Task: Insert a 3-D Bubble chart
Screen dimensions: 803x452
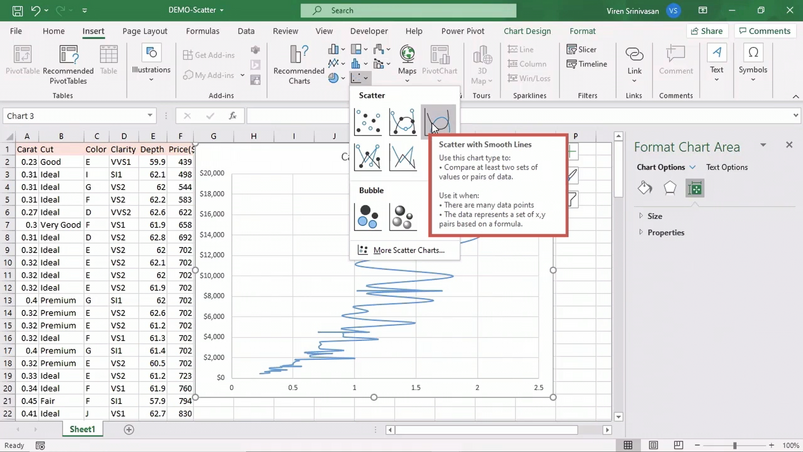Action: pyautogui.click(x=403, y=216)
